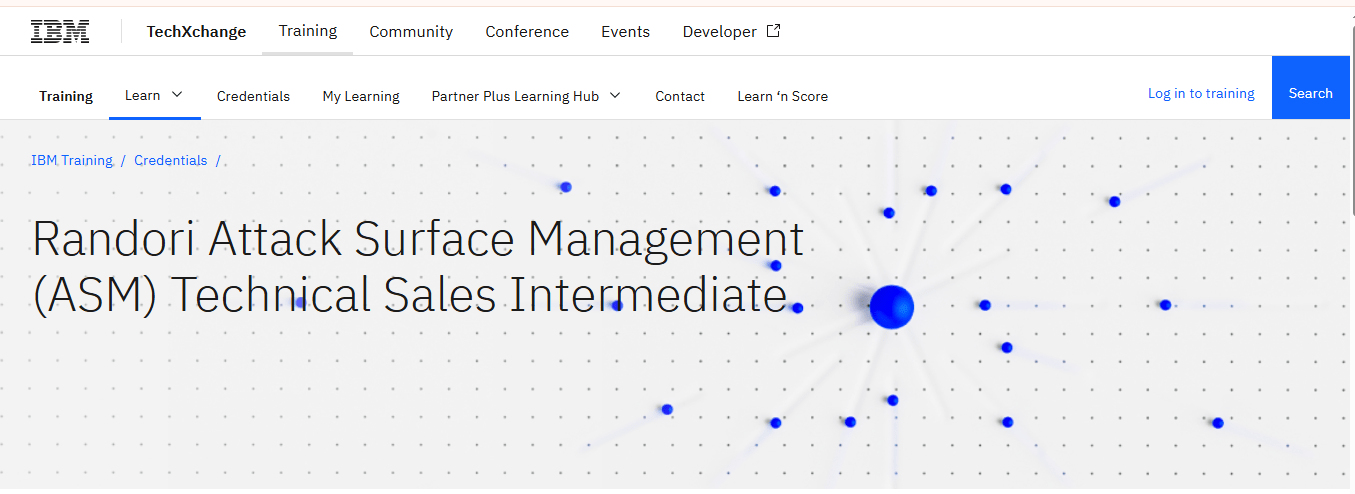Screen dimensions: 1355x494
Task: Open the Contact page
Action: [680, 96]
